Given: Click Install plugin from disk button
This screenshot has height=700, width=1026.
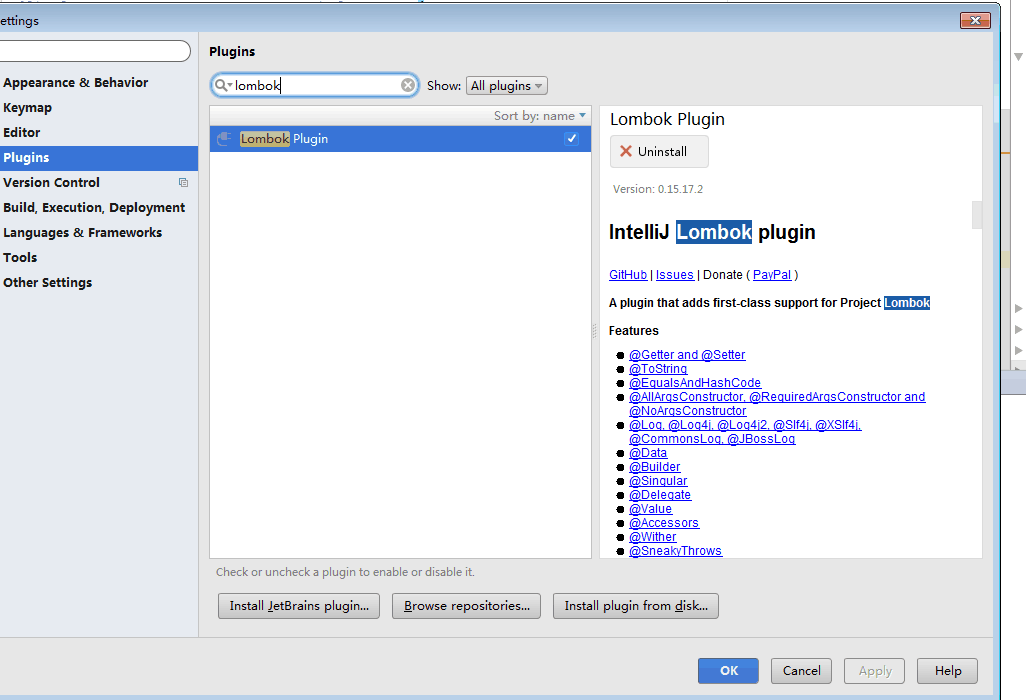Looking at the screenshot, I should [x=636, y=606].
